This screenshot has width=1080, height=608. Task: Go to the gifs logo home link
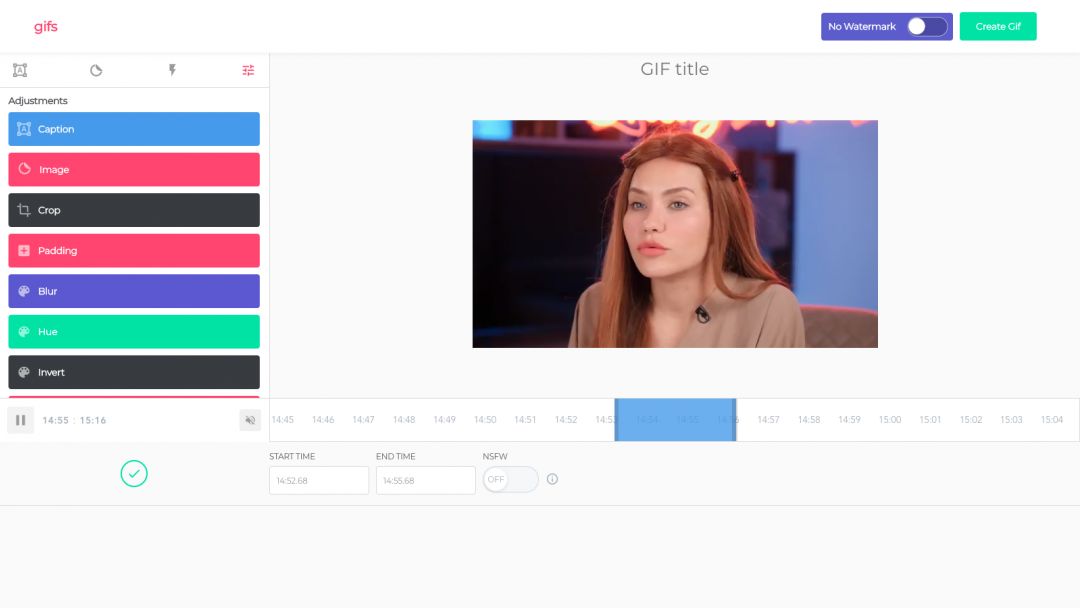click(46, 27)
